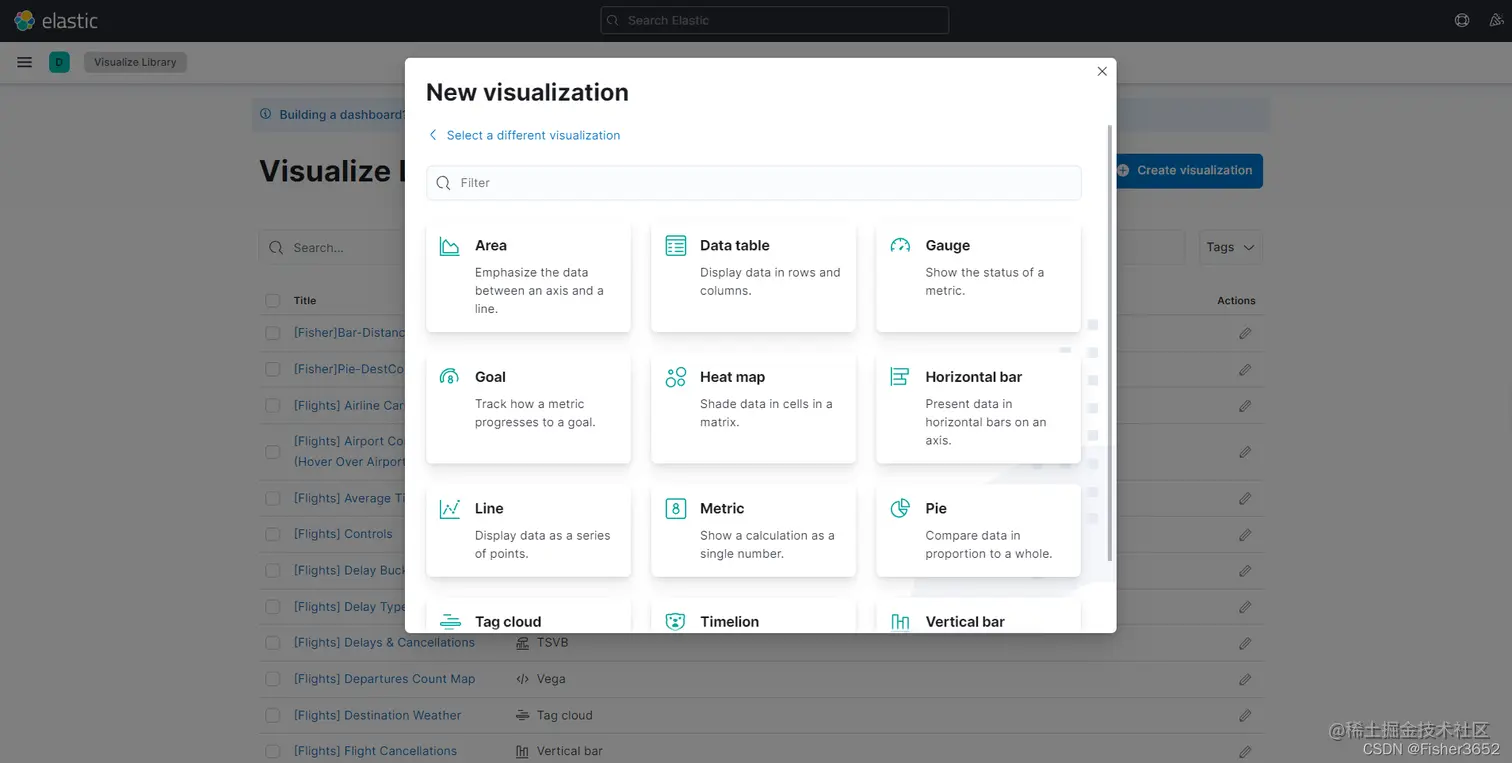Open the green D space avatar

point(59,62)
